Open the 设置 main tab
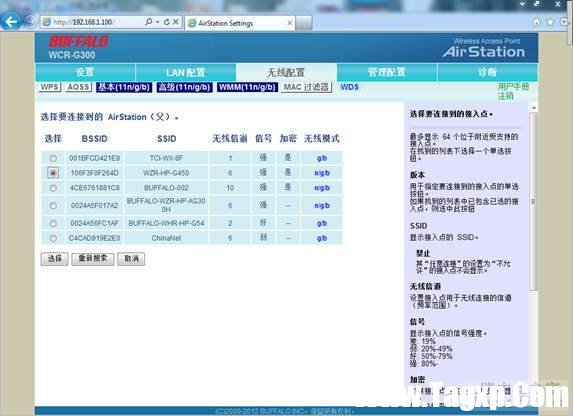The image size is (573, 416). tap(85, 72)
